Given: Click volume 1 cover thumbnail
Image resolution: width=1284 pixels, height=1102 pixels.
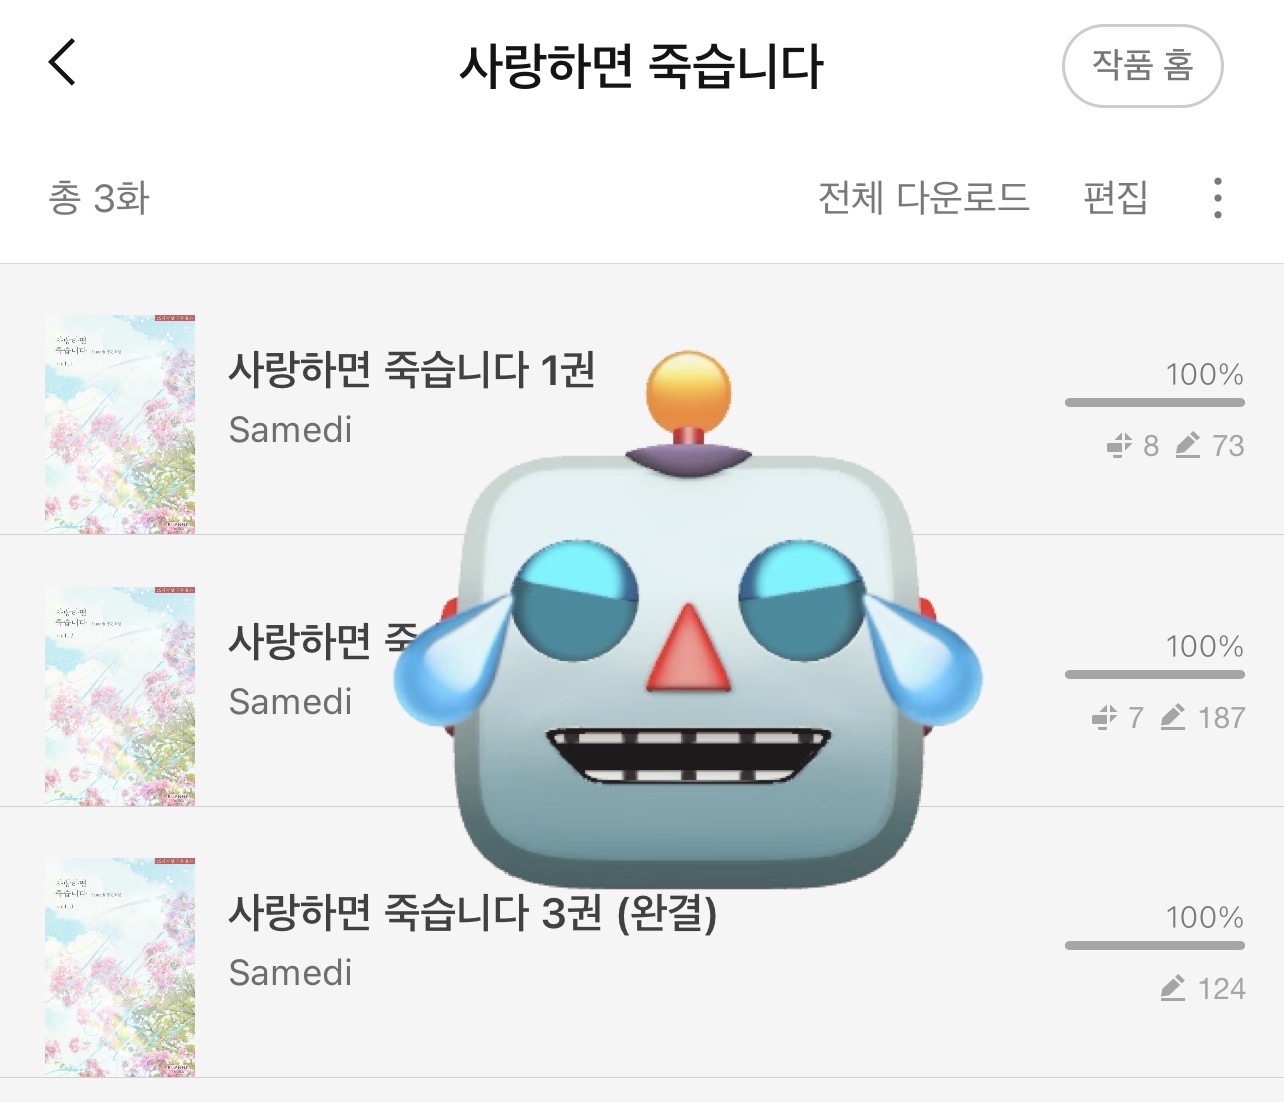Looking at the screenshot, I should point(120,424).
